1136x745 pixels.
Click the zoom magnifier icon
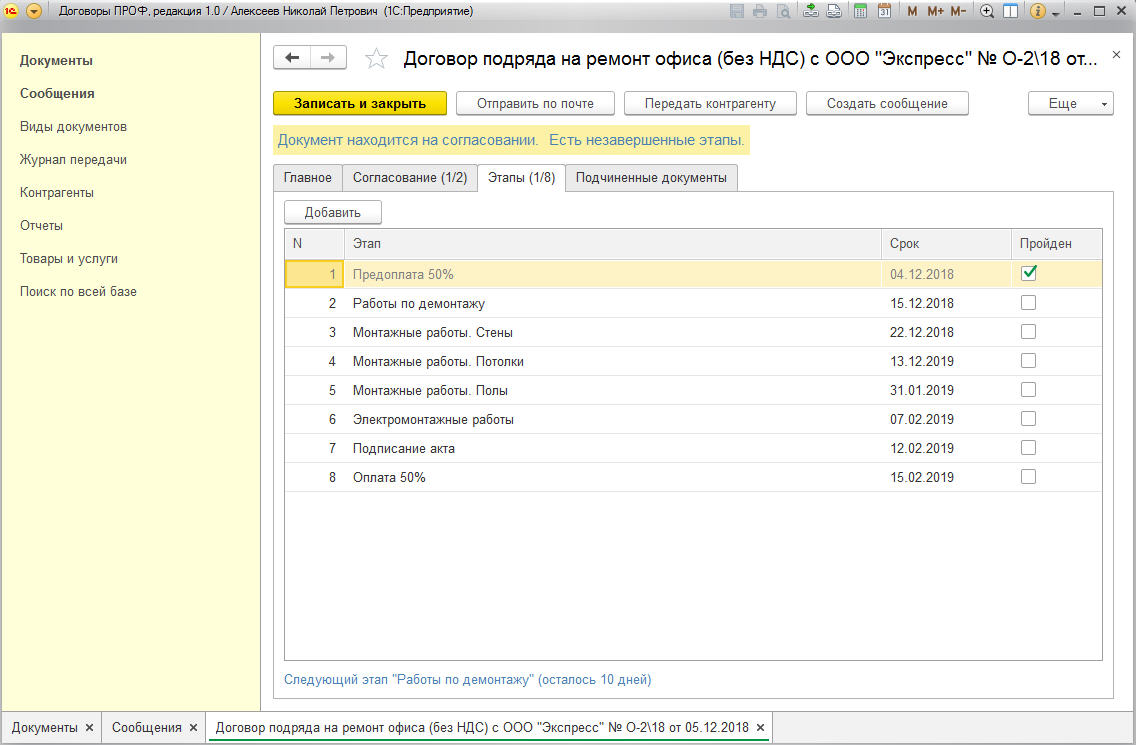click(x=987, y=11)
